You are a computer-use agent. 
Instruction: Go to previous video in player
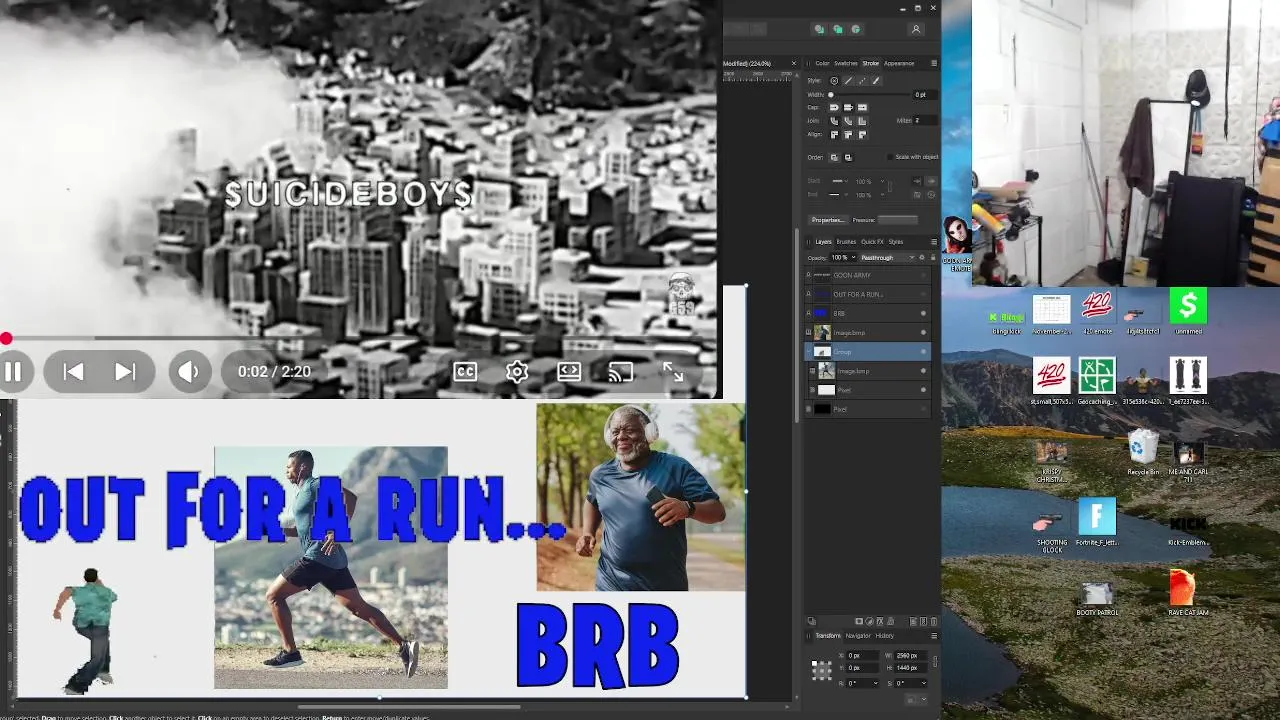coord(73,371)
